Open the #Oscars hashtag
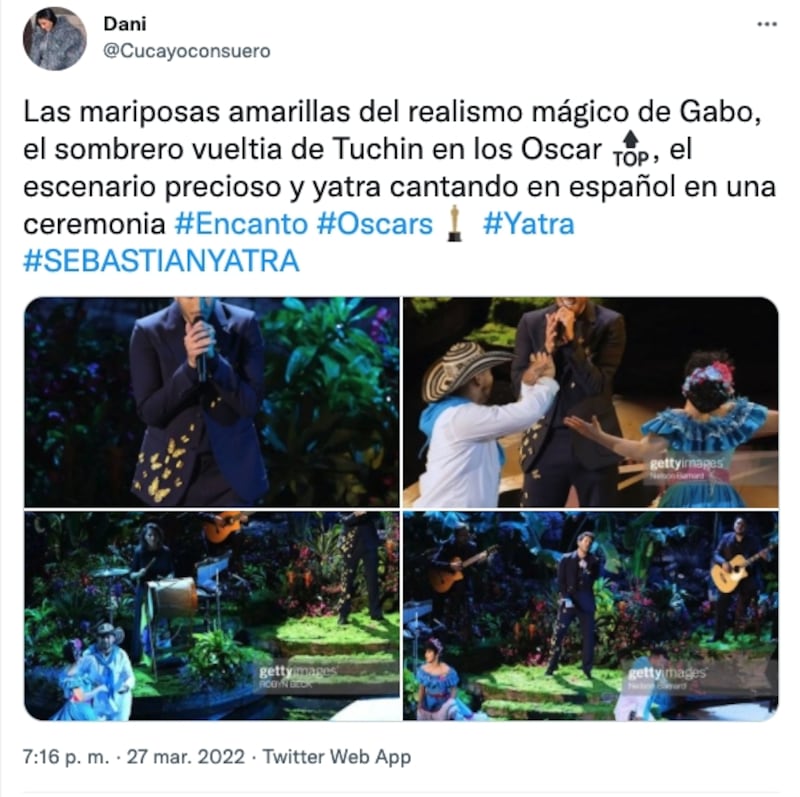800x797 pixels. tap(375, 224)
